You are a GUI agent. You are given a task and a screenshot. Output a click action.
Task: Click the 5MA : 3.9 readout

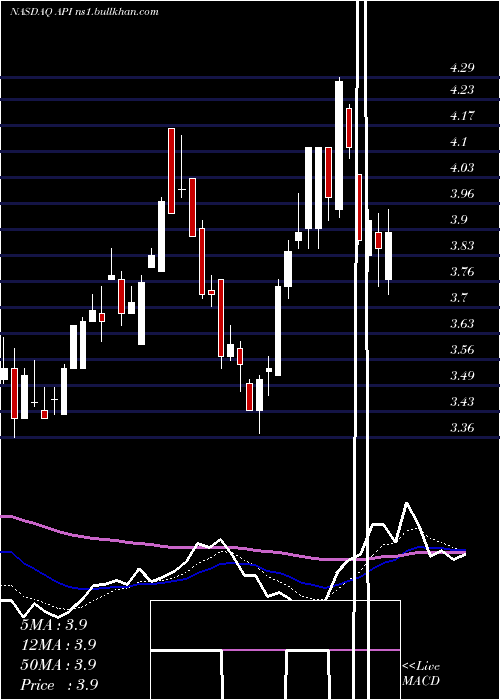click(x=54, y=625)
